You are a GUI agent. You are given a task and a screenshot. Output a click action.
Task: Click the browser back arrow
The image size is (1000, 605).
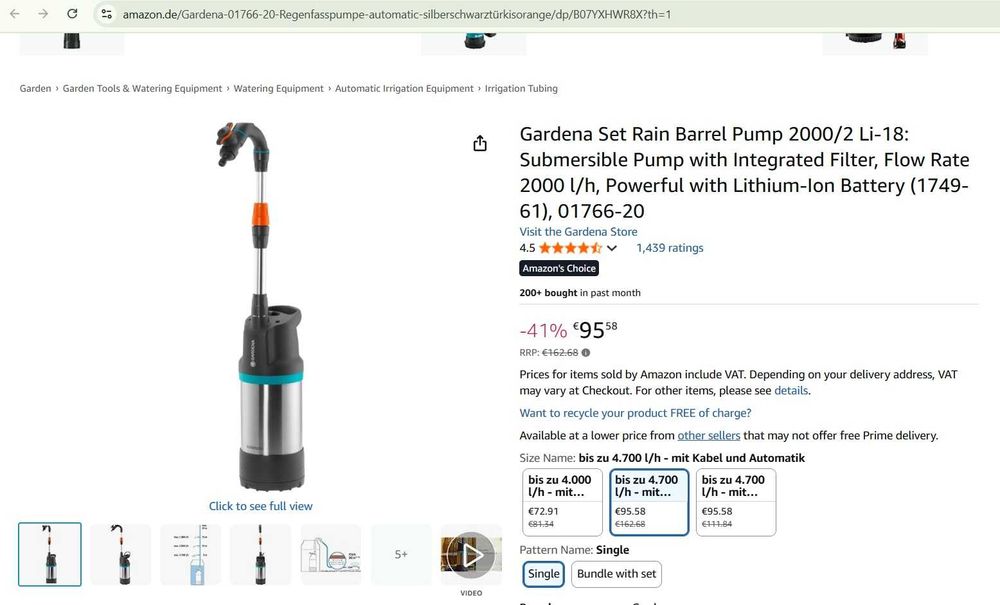(15, 13)
